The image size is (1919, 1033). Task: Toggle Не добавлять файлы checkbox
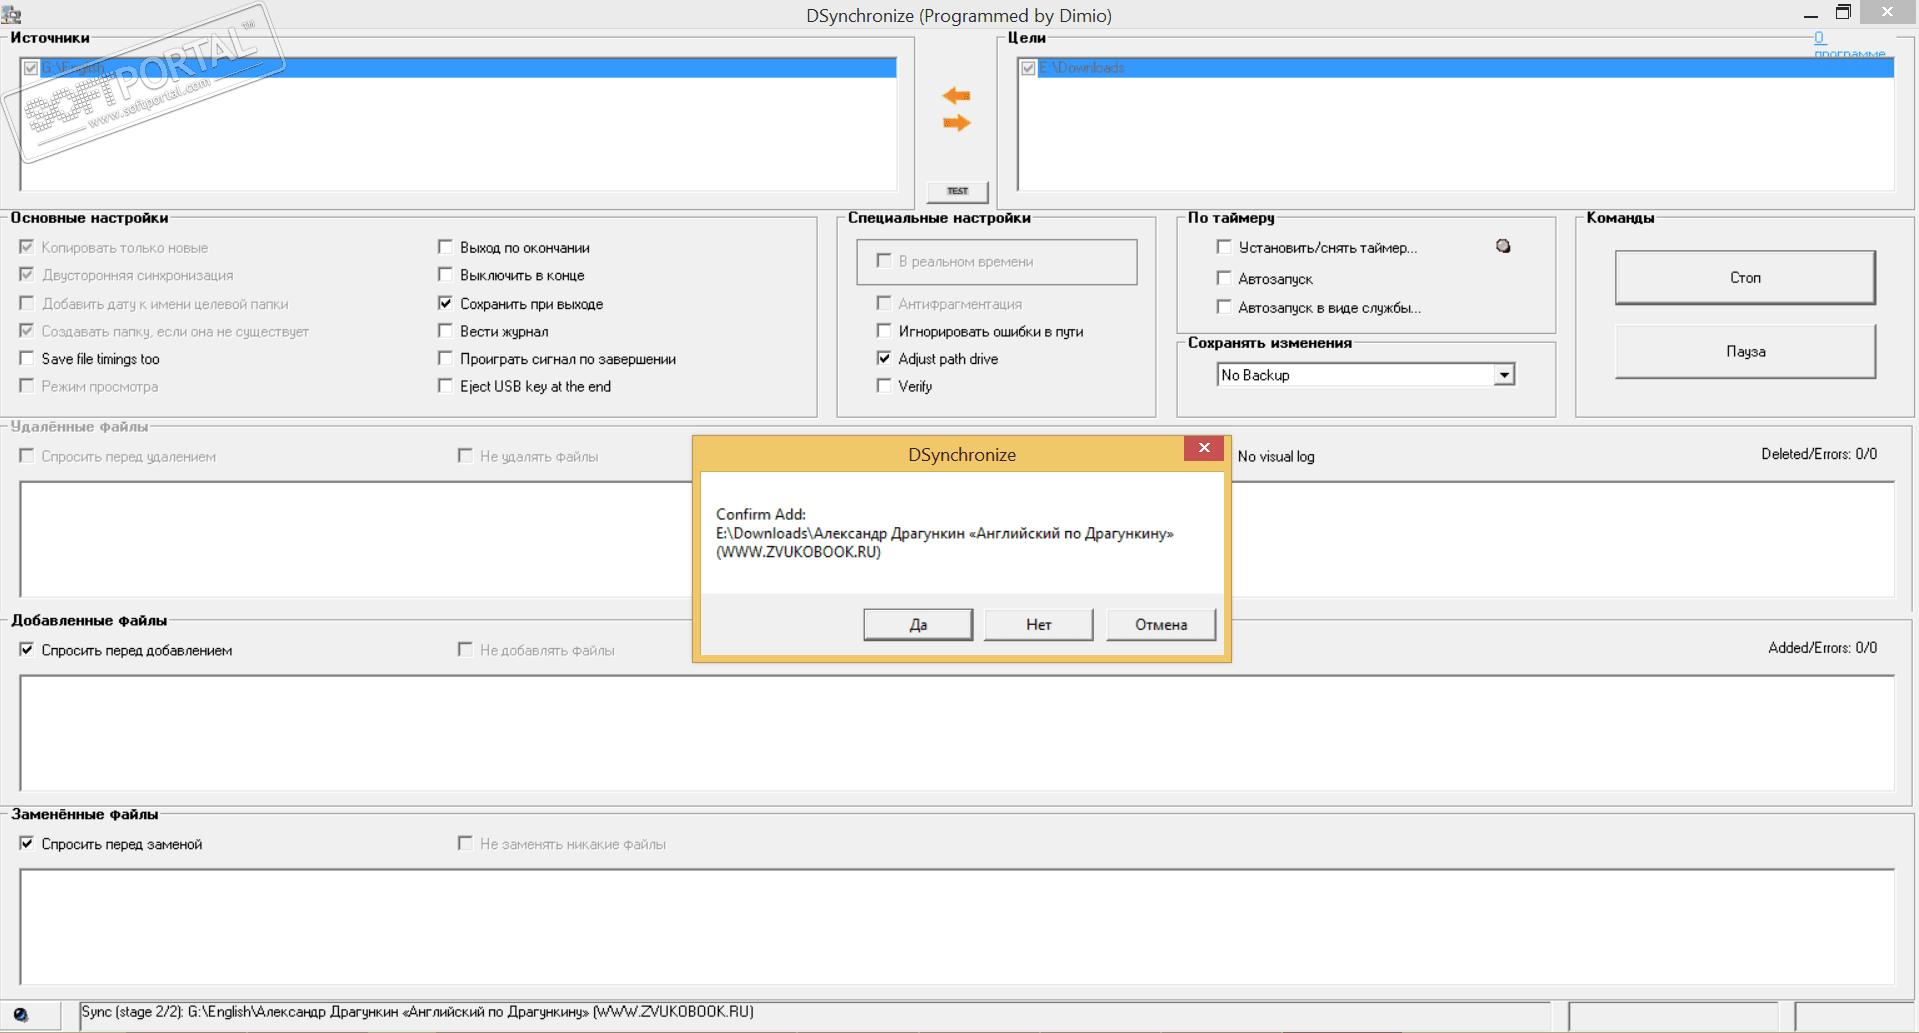pyautogui.click(x=465, y=650)
